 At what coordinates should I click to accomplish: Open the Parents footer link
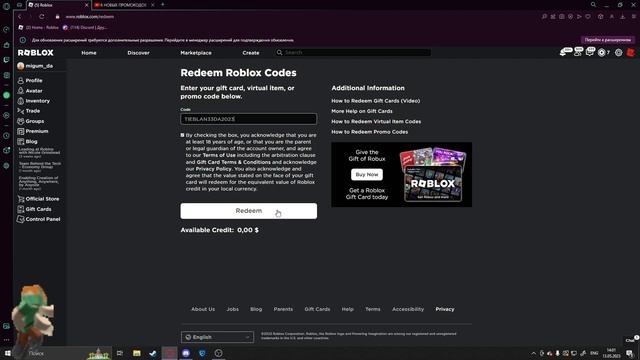click(x=283, y=309)
